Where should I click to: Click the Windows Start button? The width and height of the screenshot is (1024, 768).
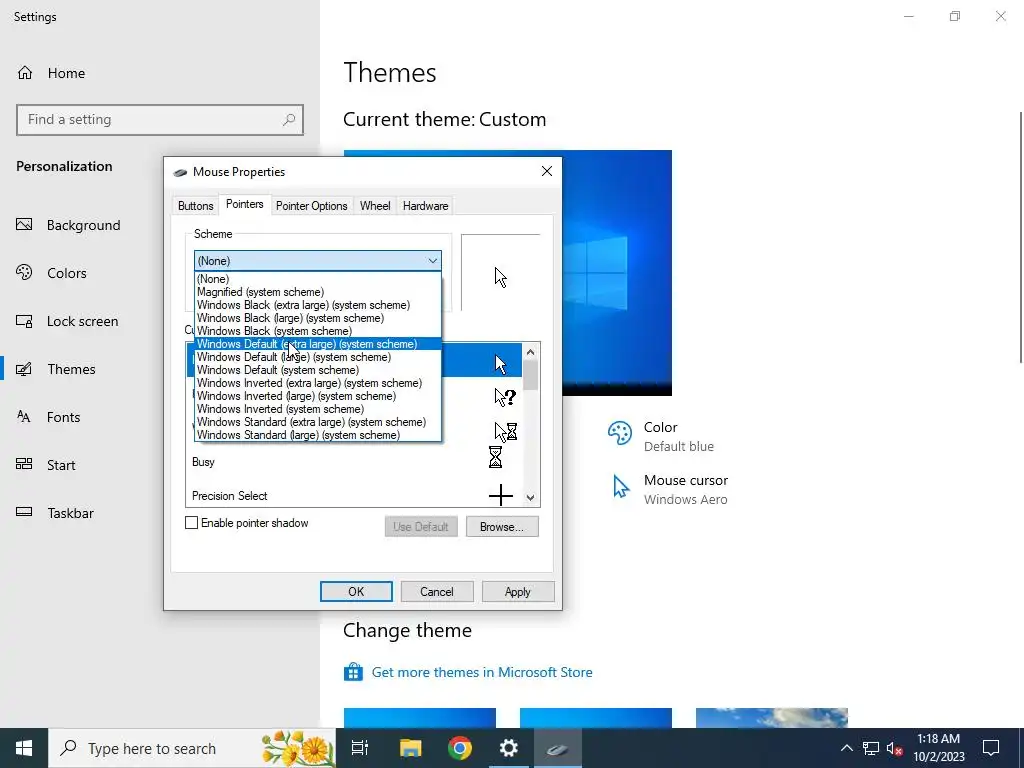pyautogui.click(x=24, y=748)
